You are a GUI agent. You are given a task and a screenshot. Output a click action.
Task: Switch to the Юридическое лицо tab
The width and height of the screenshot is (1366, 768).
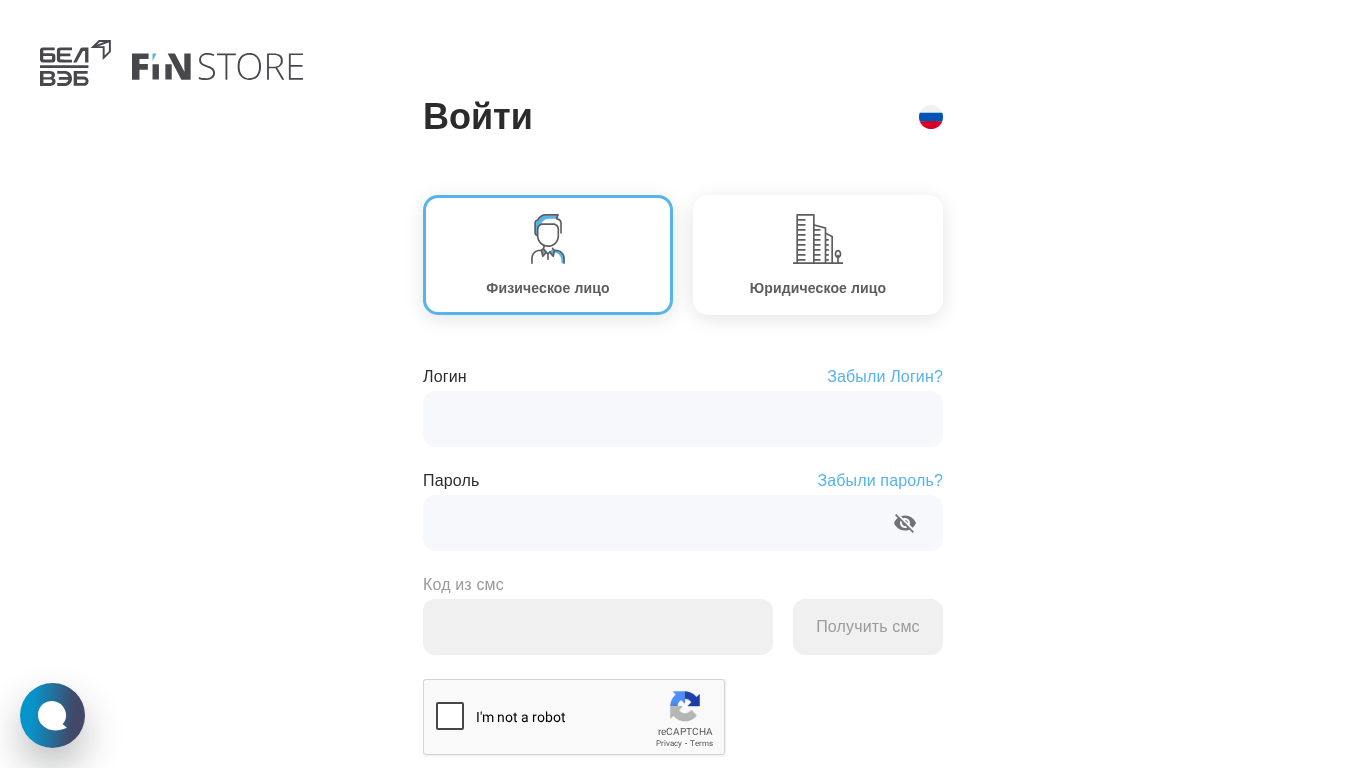[818, 288]
